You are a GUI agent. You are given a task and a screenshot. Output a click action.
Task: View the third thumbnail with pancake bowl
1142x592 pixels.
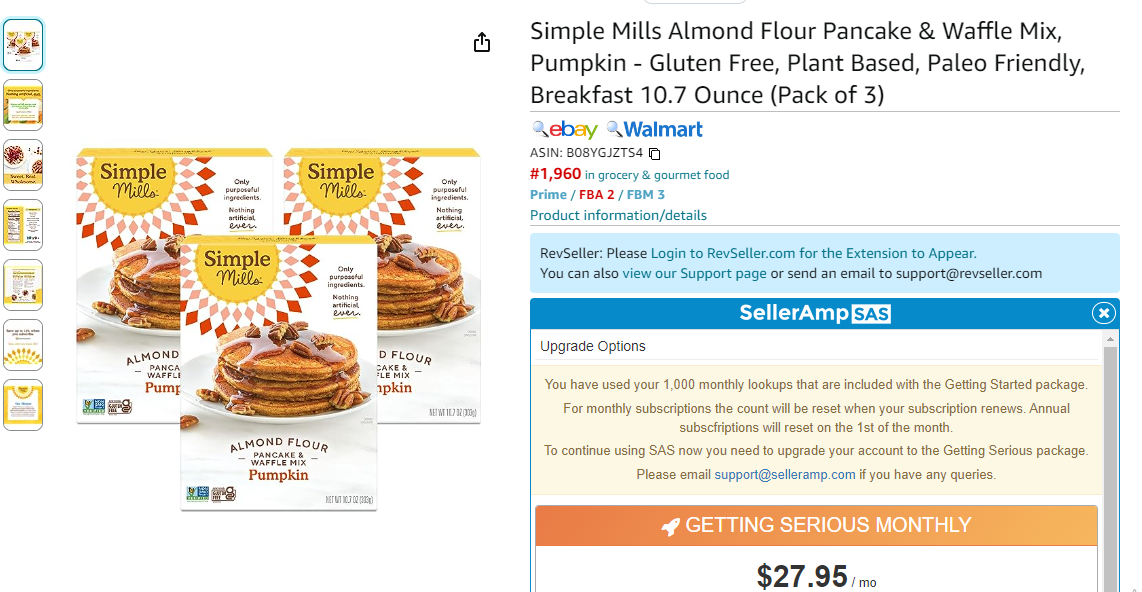[x=23, y=165]
